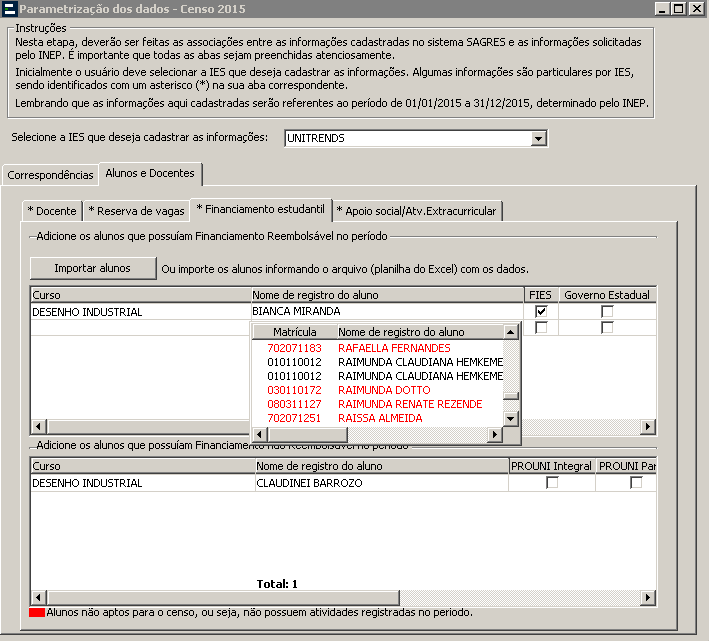Viewport: 709px width, 641px height.
Task: Minimize the Parametrização dos dados window
Action: (x=662, y=9)
